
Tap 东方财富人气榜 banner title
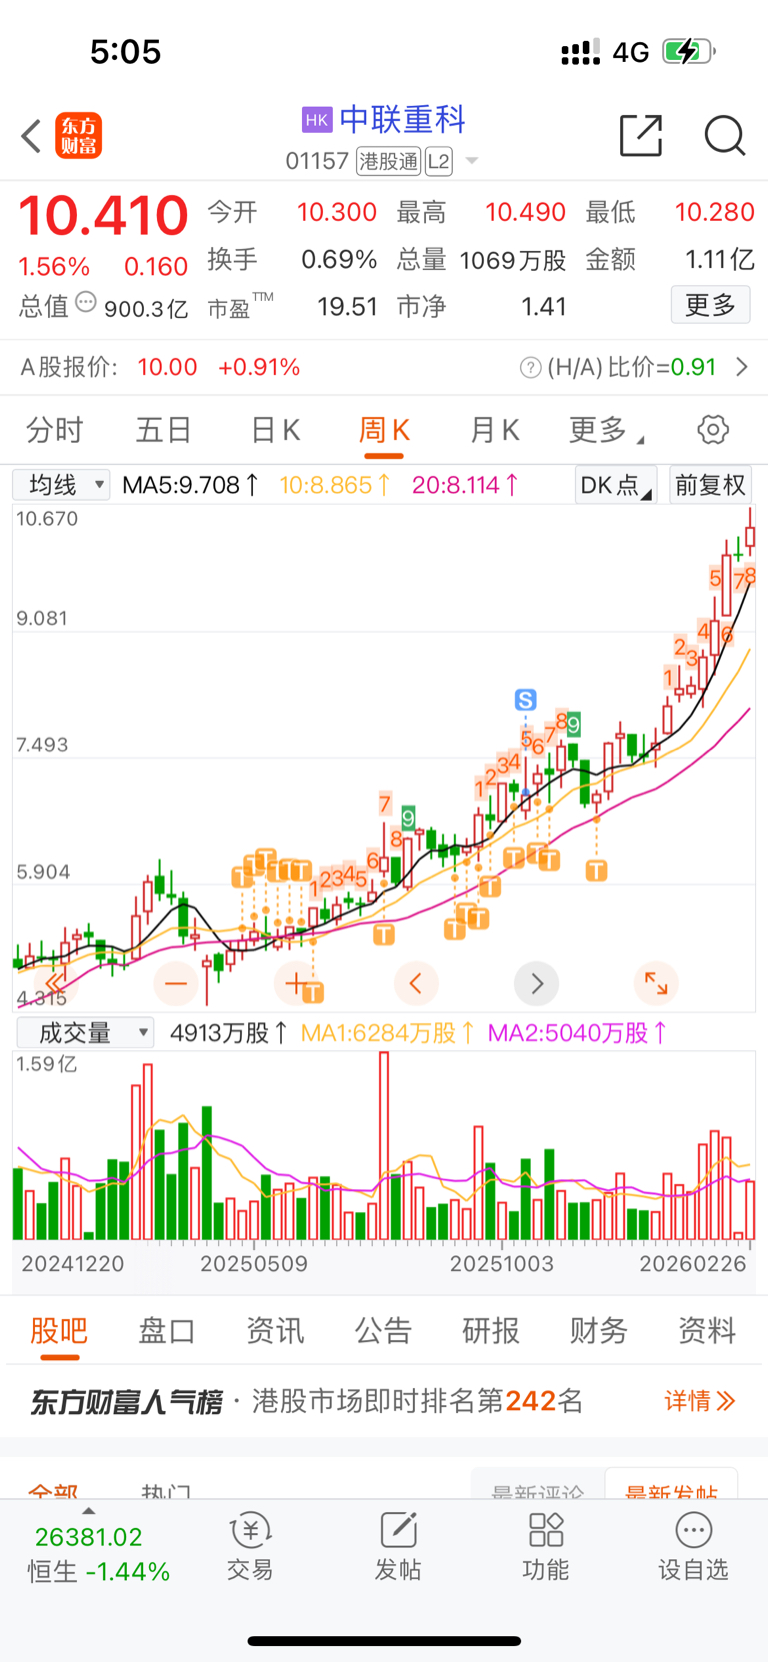[126, 1401]
